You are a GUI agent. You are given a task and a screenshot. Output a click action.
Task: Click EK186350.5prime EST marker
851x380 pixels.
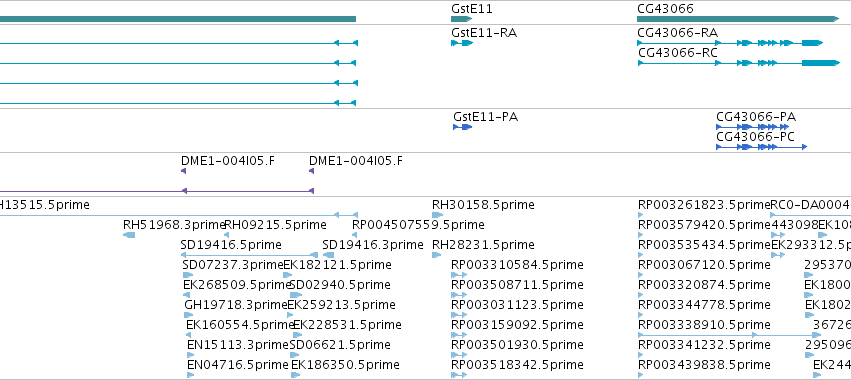point(295,375)
